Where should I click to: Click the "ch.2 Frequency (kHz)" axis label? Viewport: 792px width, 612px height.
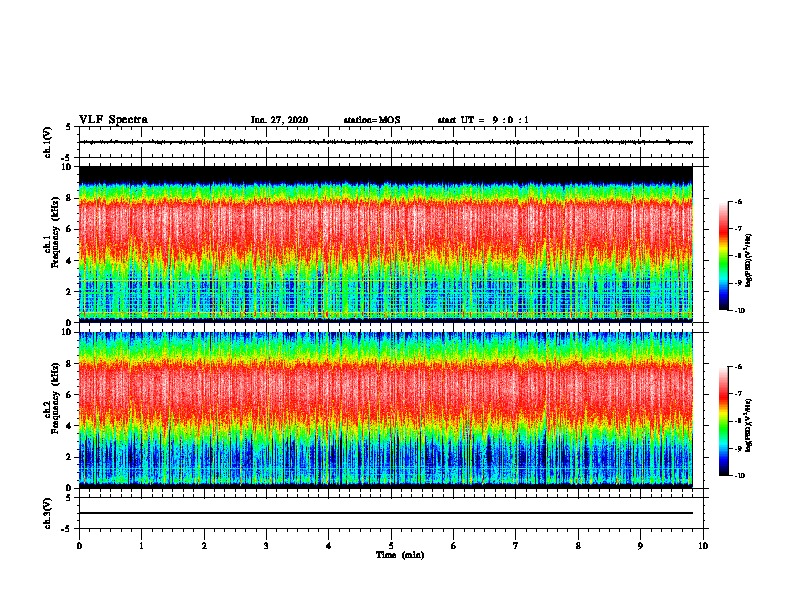[x=53, y=398]
